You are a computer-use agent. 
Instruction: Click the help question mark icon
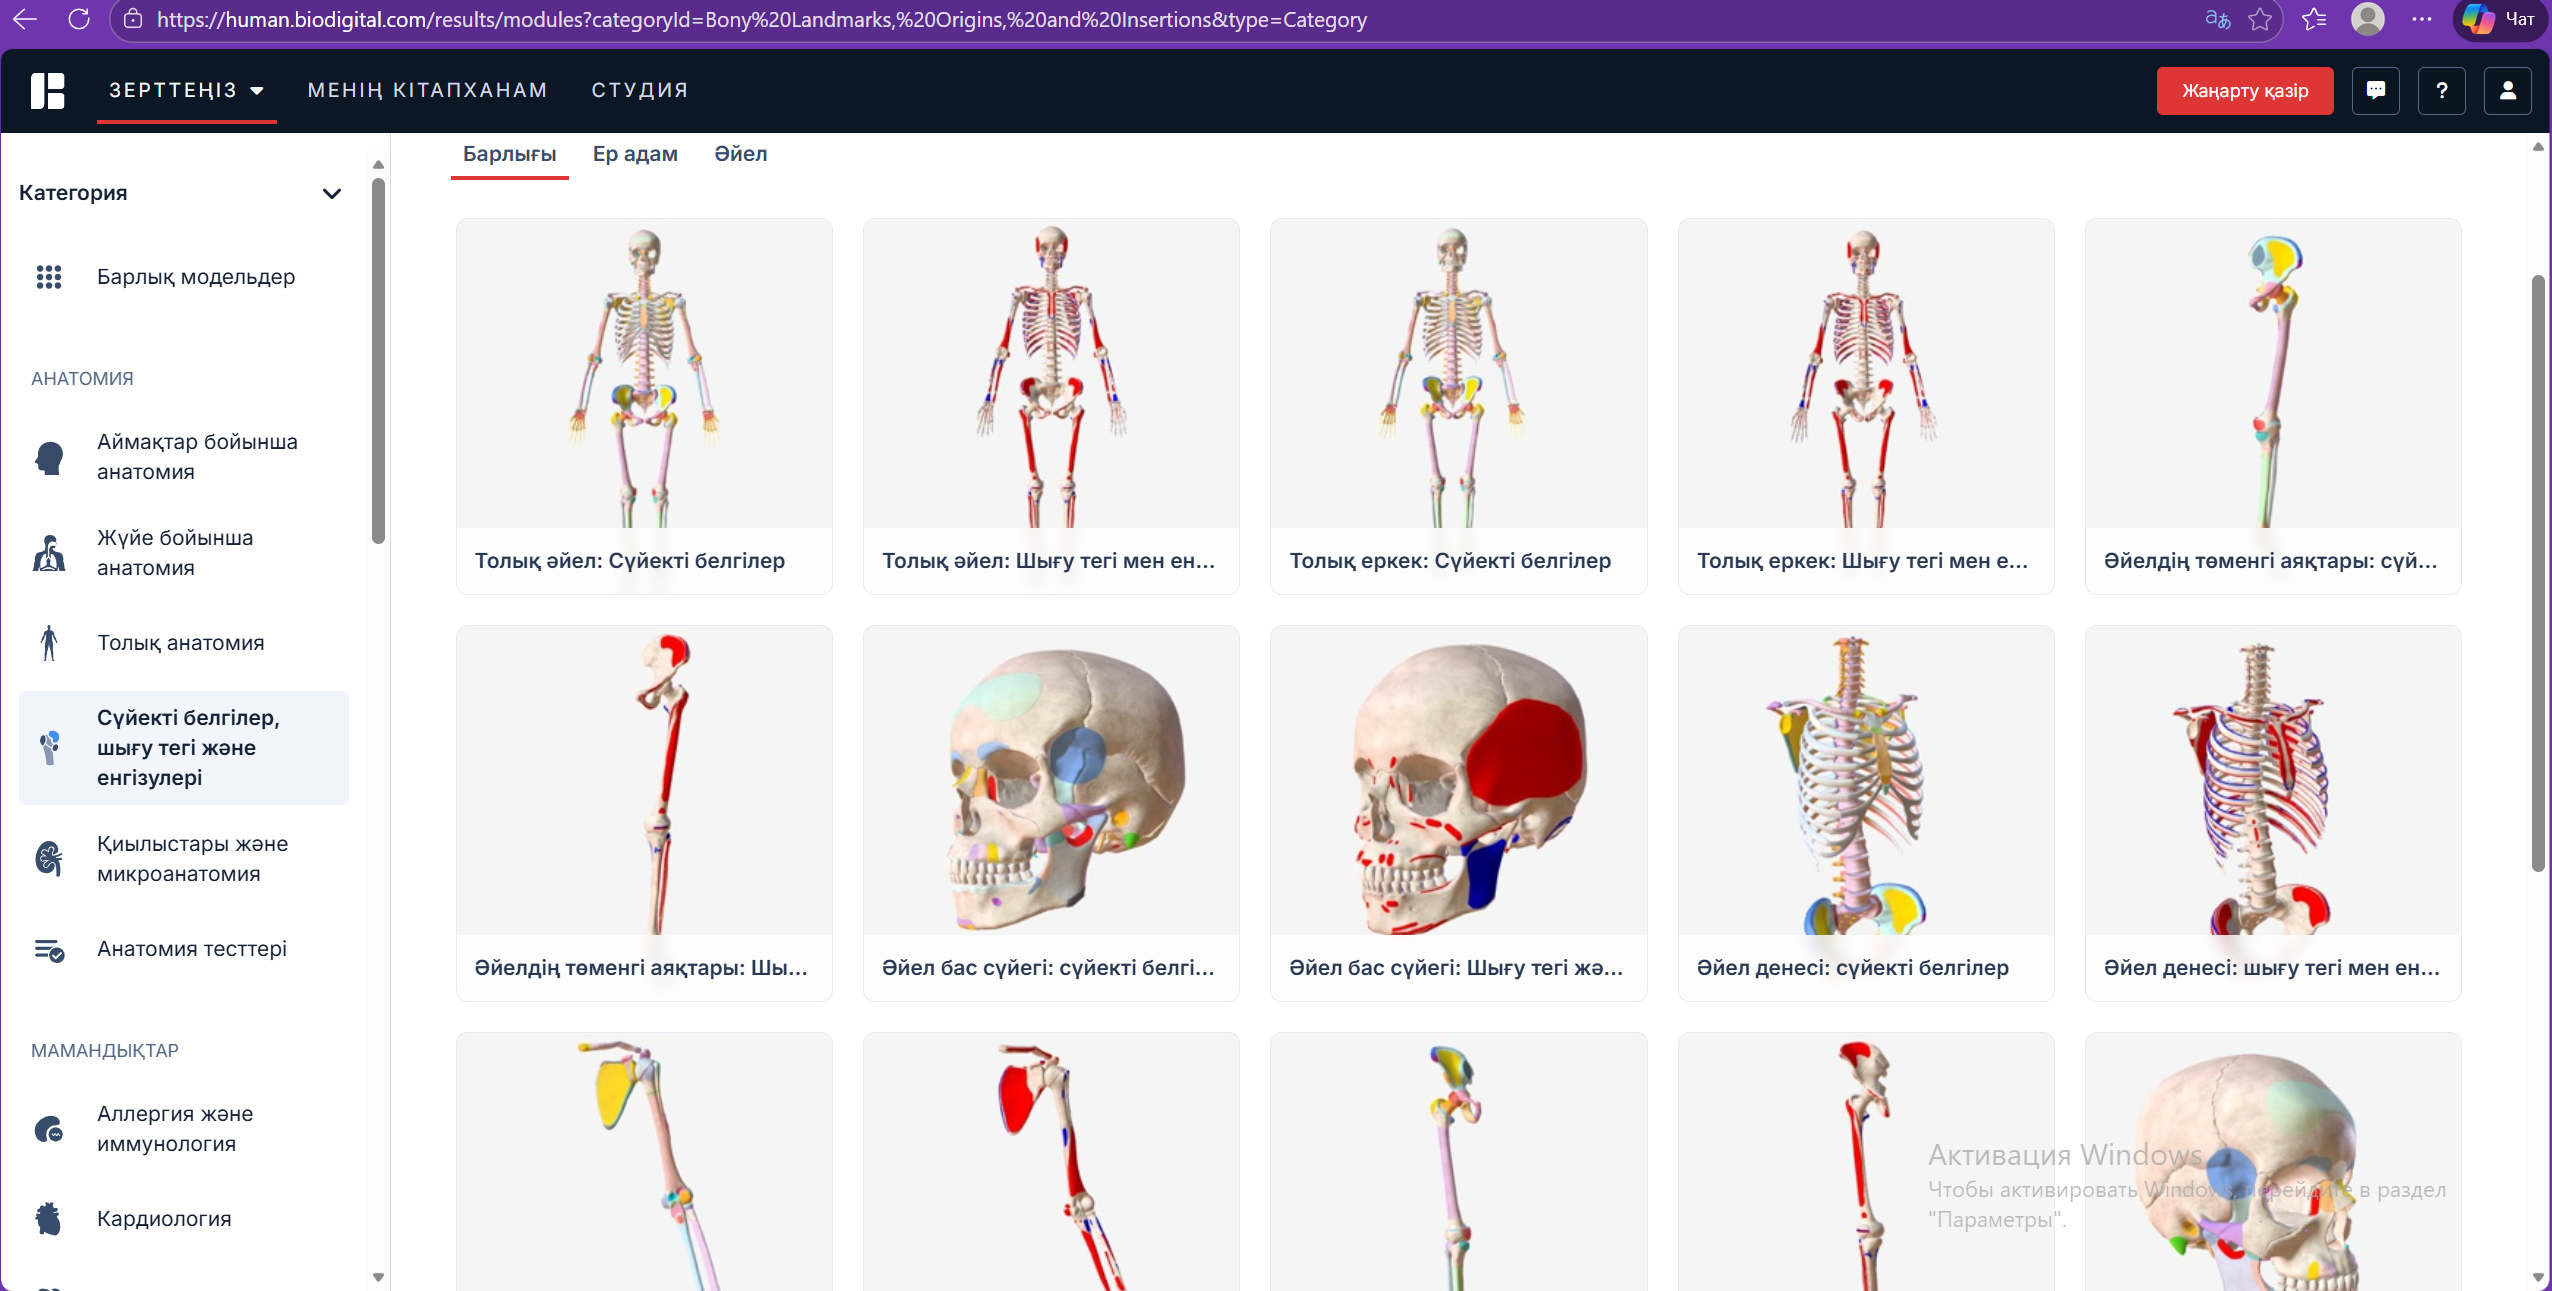coord(2441,91)
